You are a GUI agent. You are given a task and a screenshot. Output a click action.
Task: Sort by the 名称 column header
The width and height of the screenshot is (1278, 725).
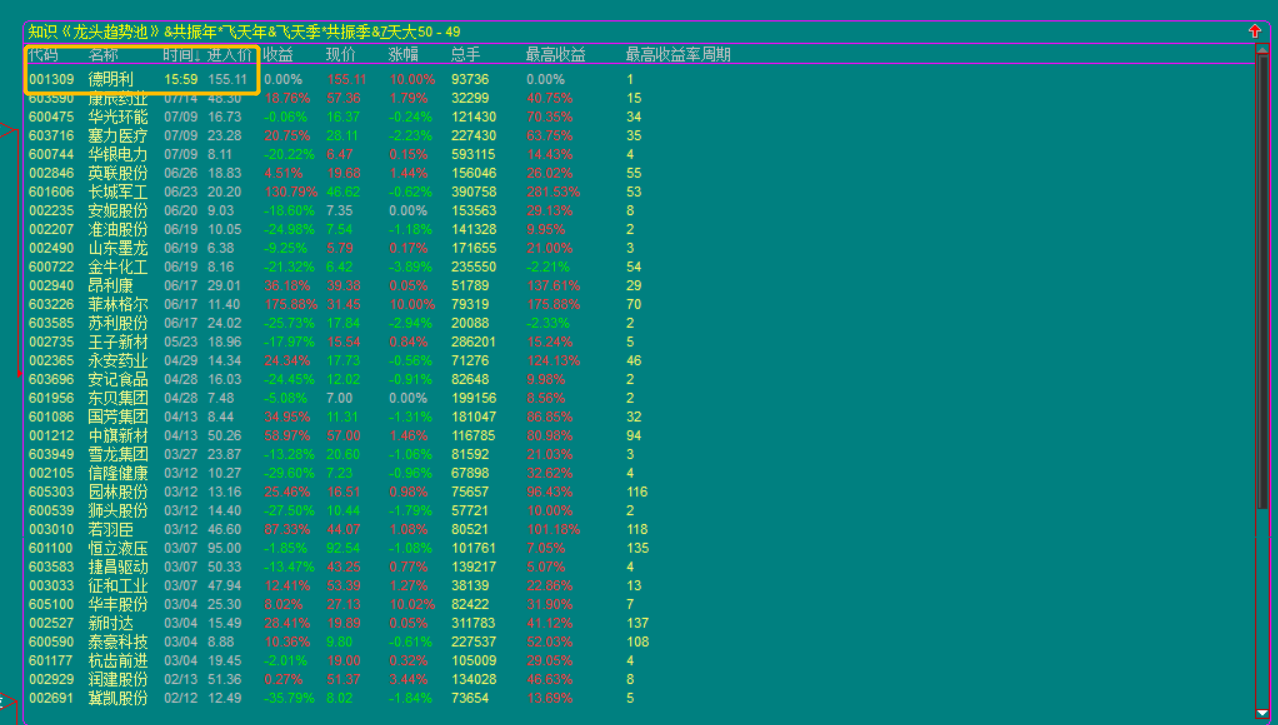(x=103, y=54)
